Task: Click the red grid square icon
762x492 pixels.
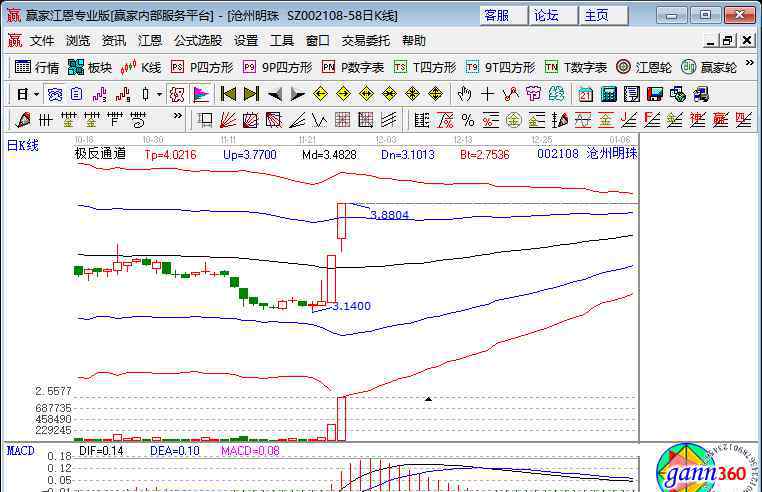Action: coord(343,120)
